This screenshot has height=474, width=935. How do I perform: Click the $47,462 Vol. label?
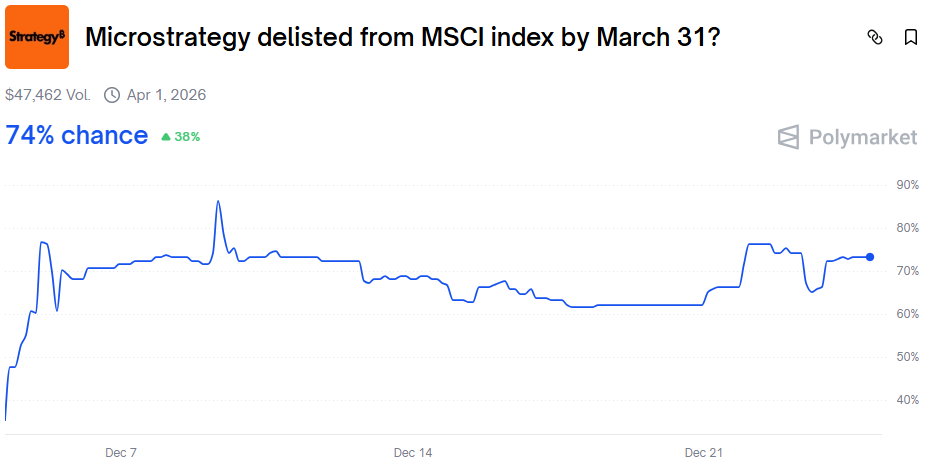(47, 95)
